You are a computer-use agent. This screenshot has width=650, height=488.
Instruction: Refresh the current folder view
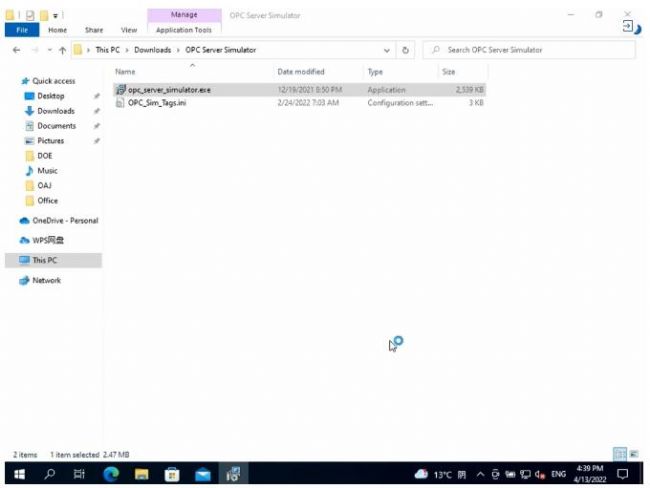coord(405,50)
